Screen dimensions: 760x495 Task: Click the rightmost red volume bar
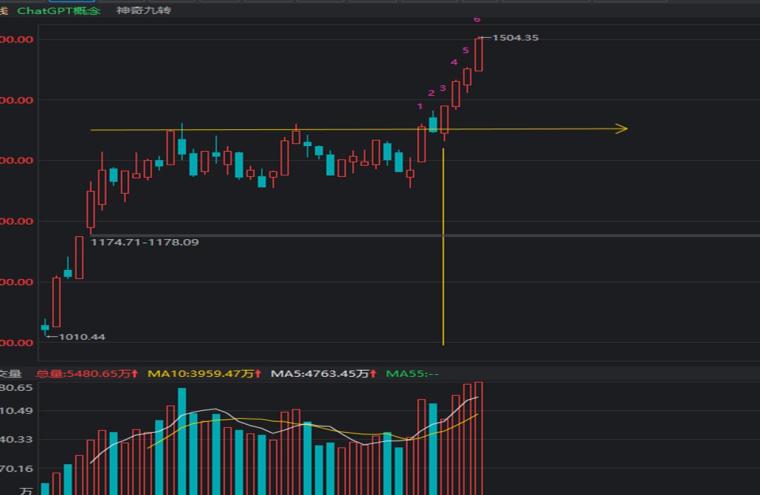pyautogui.click(x=478, y=438)
